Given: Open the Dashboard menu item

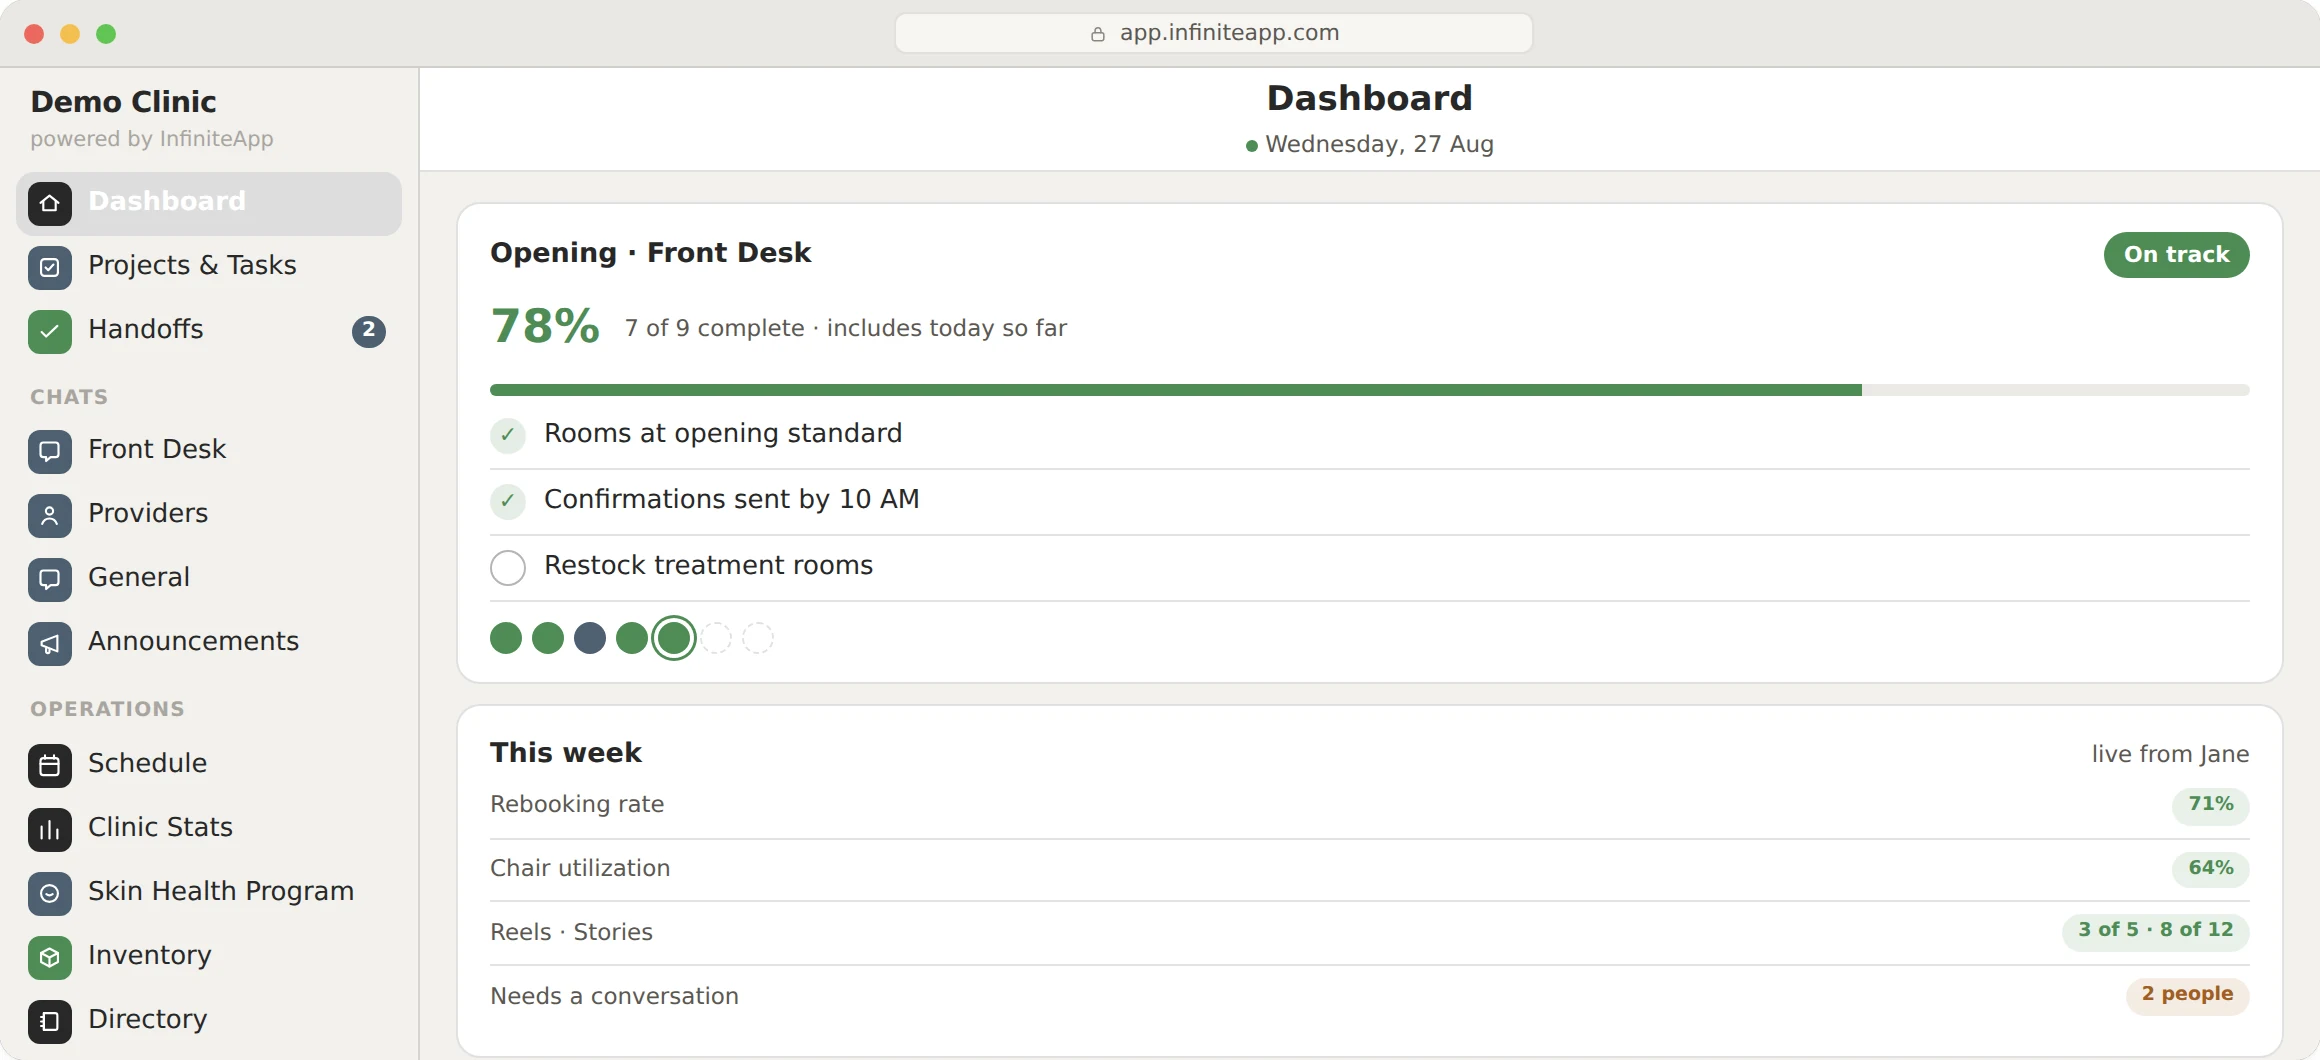Looking at the screenshot, I should 209,204.
